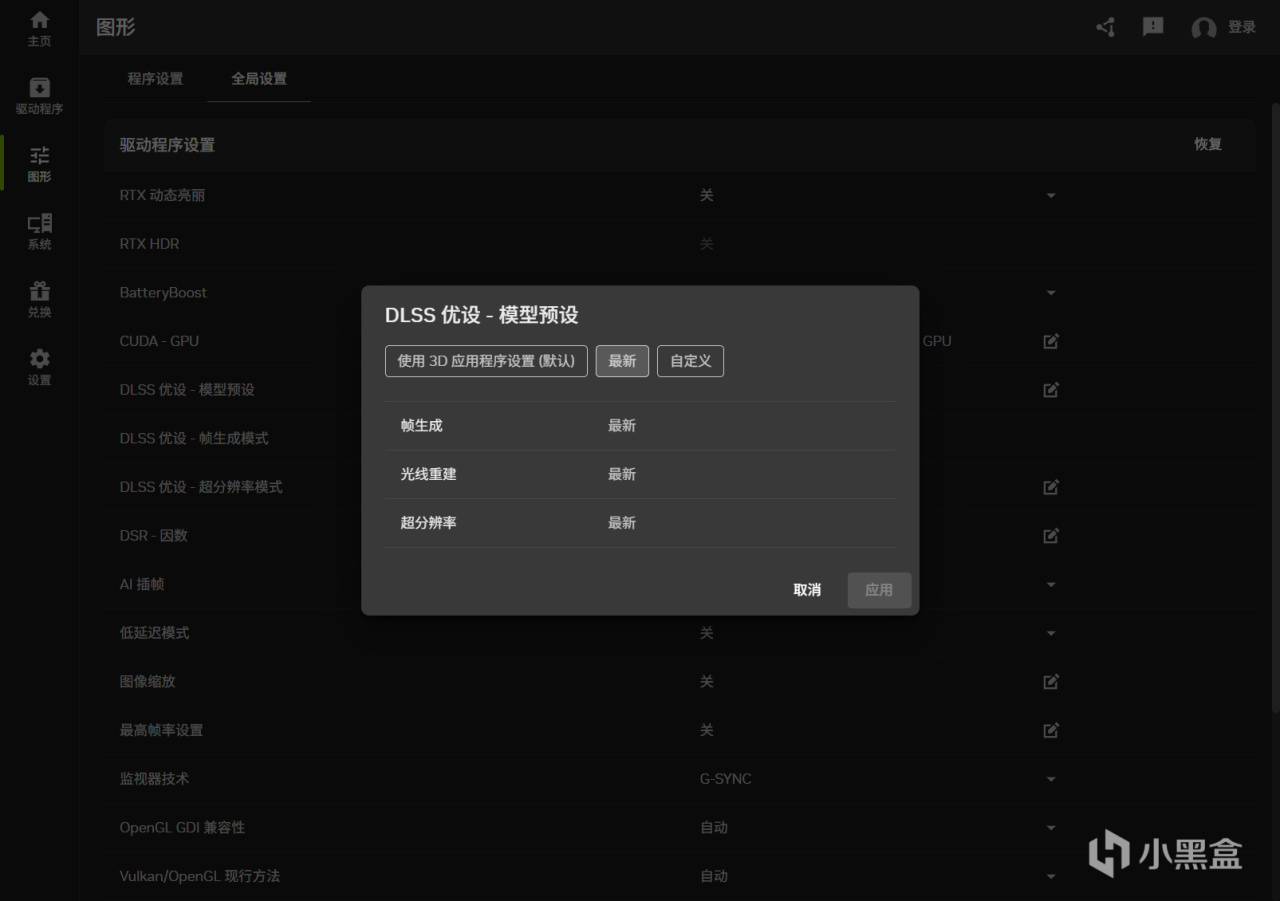The height and width of the screenshot is (901, 1280).
Task: Click the 低延迟模式 setting label
Action: 154,633
